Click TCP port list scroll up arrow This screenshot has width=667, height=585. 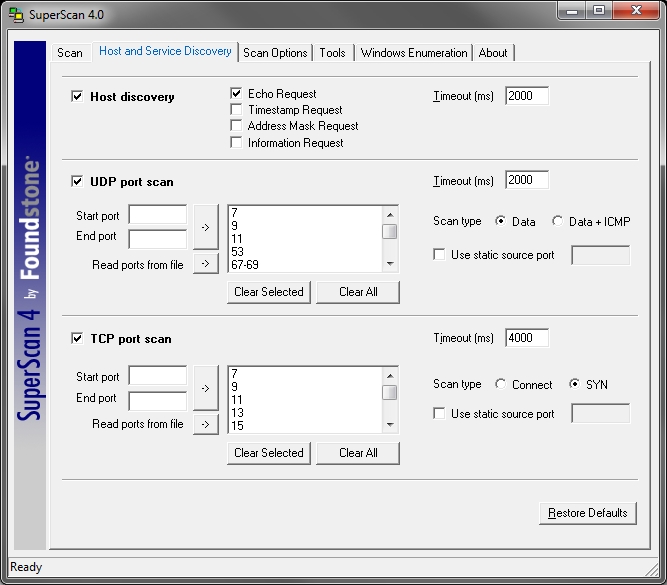[x=390, y=376]
